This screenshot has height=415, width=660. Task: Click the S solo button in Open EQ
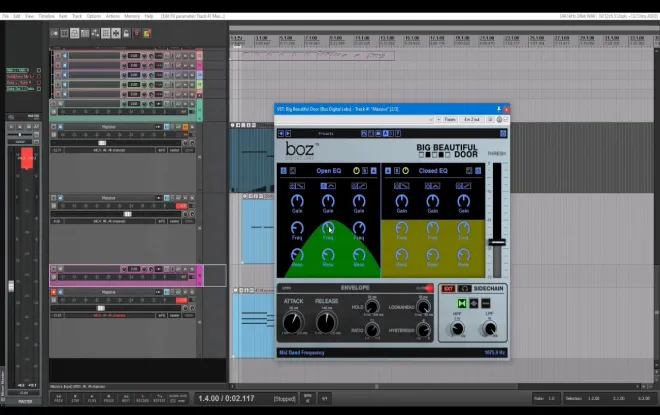pos(365,170)
